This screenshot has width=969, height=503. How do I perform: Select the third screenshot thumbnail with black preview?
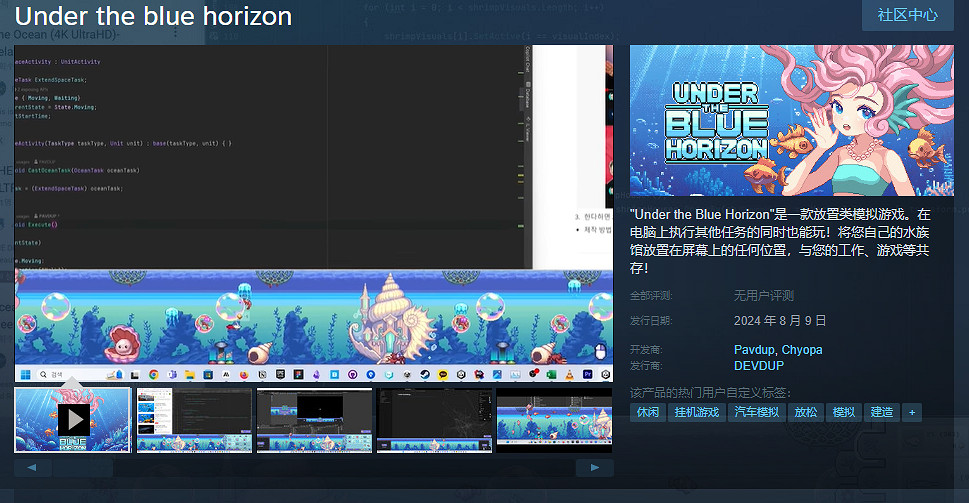tap(314, 420)
